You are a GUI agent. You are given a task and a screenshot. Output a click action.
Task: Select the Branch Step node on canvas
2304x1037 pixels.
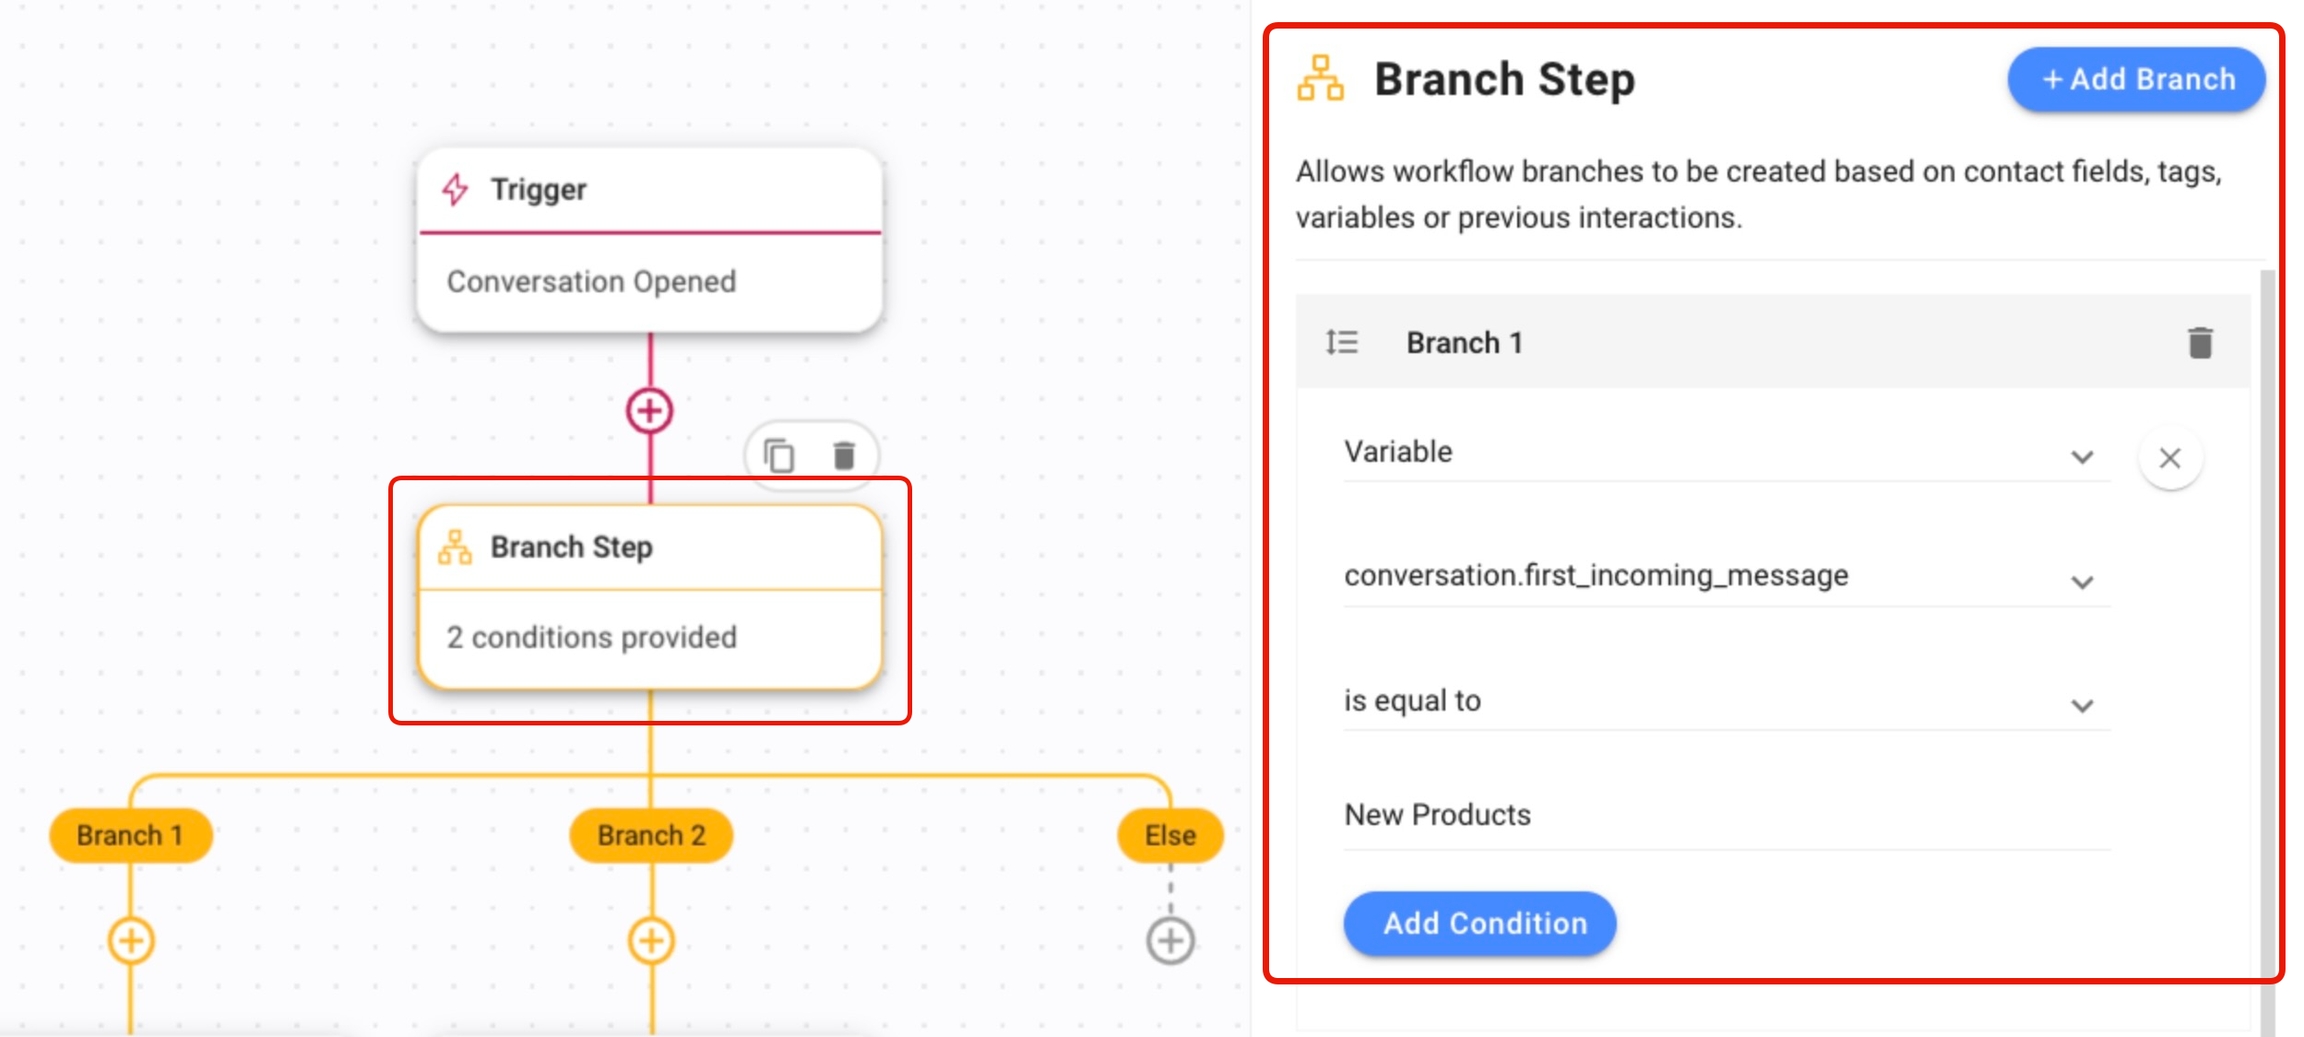pyautogui.click(x=650, y=597)
